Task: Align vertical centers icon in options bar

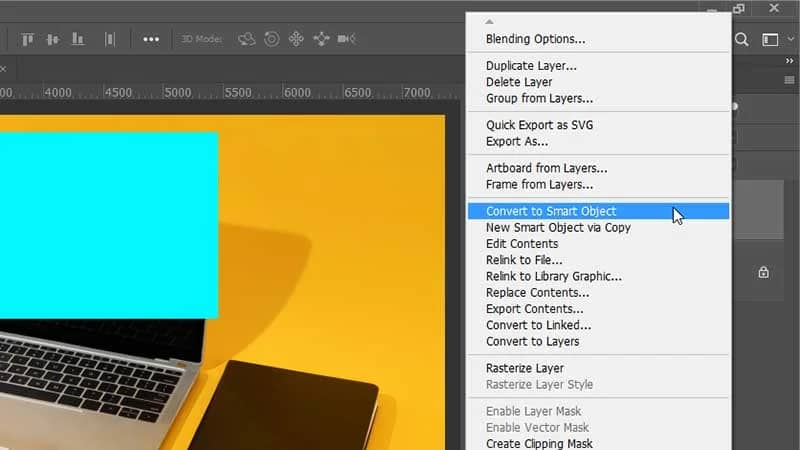Action: [x=53, y=39]
